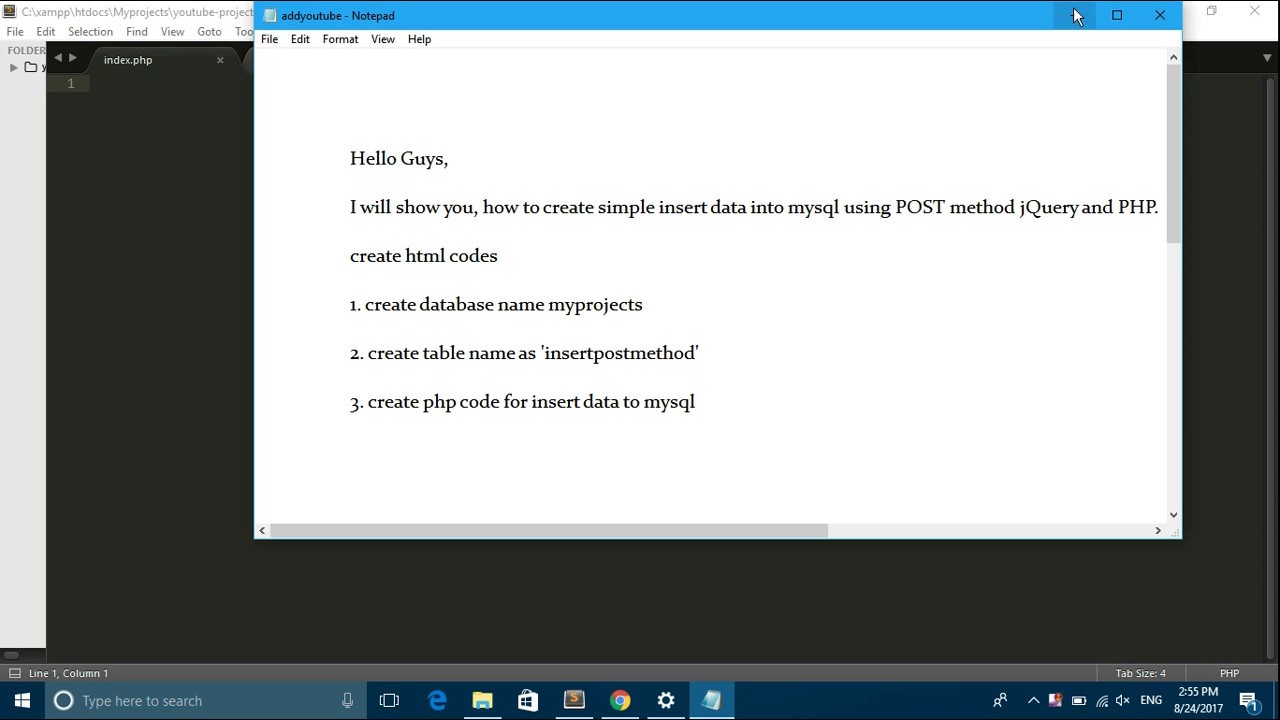Viewport: 1280px width, 720px height.
Task: Close the addyoutube Notepad window
Action: coord(1160,15)
